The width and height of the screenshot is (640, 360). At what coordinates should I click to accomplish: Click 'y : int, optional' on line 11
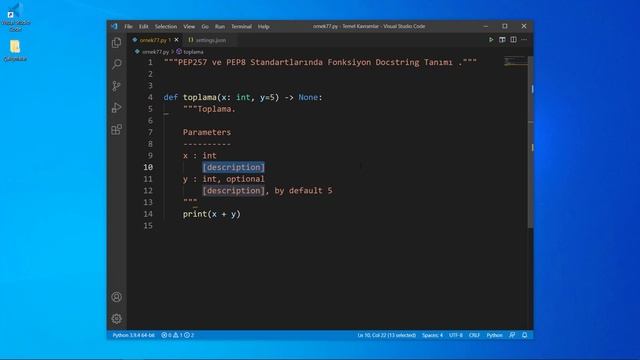coord(224,179)
